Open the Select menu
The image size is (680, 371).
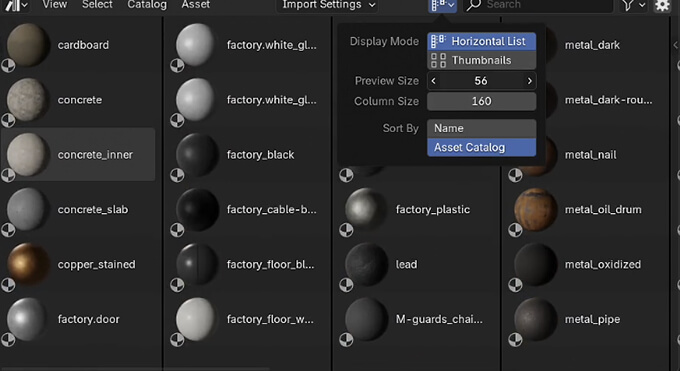pos(97,5)
